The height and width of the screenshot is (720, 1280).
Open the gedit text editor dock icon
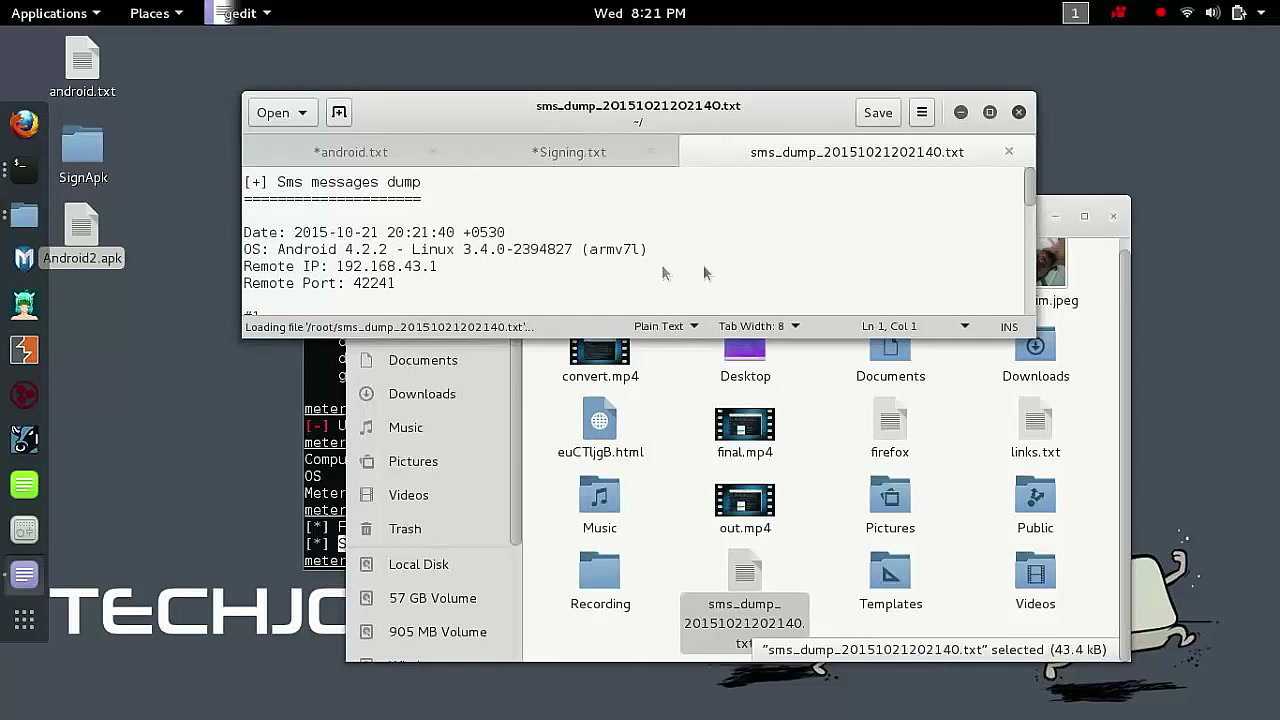pos(24,575)
